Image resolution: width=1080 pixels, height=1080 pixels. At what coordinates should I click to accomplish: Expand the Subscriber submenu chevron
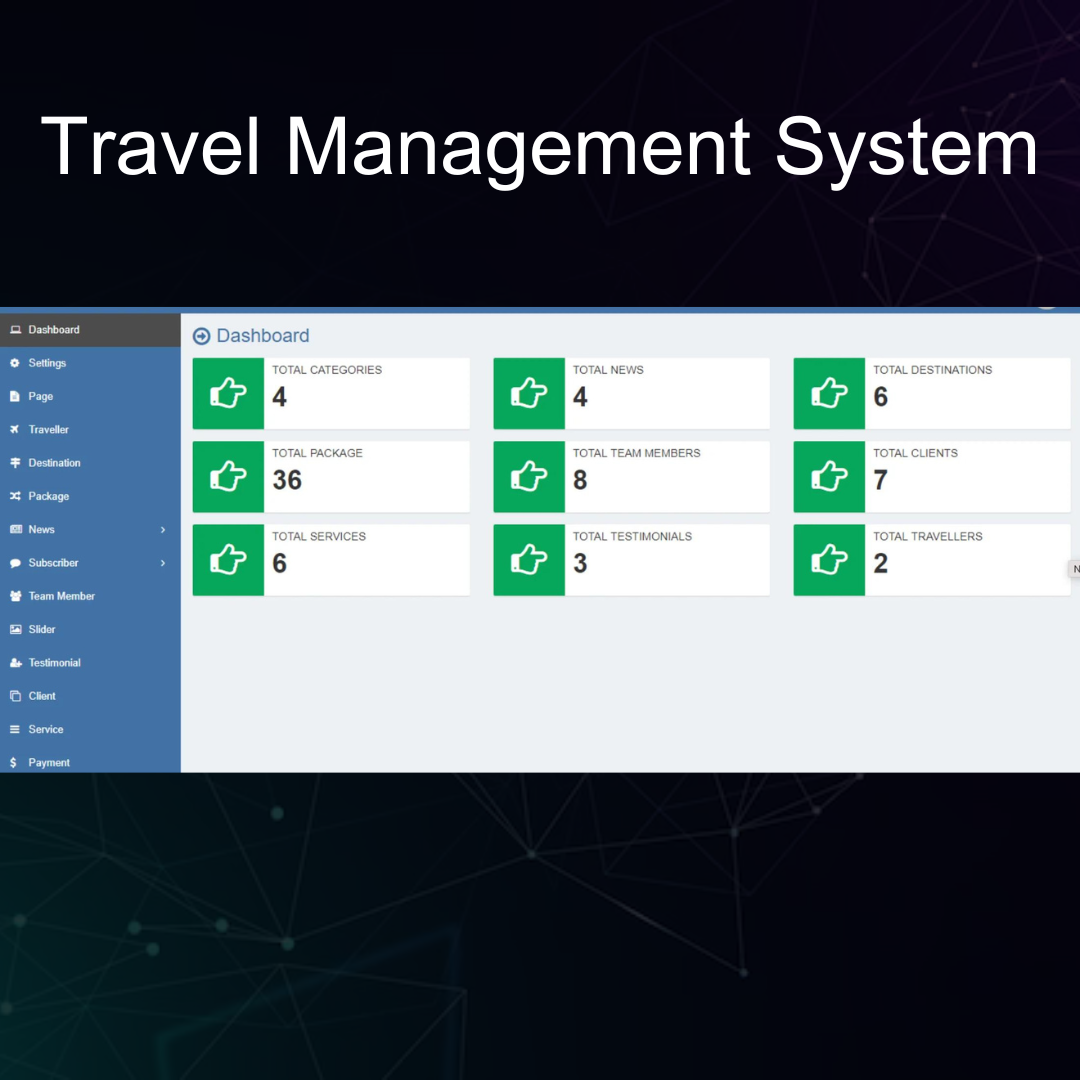tap(163, 563)
